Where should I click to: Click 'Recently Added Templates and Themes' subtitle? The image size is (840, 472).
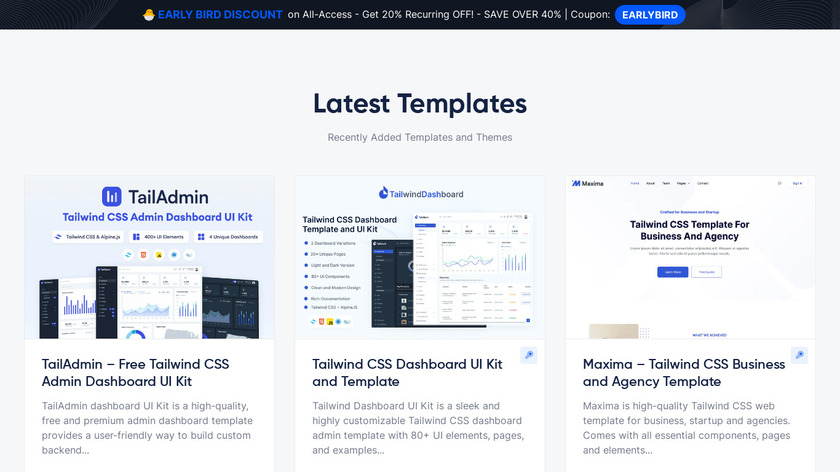coord(420,138)
